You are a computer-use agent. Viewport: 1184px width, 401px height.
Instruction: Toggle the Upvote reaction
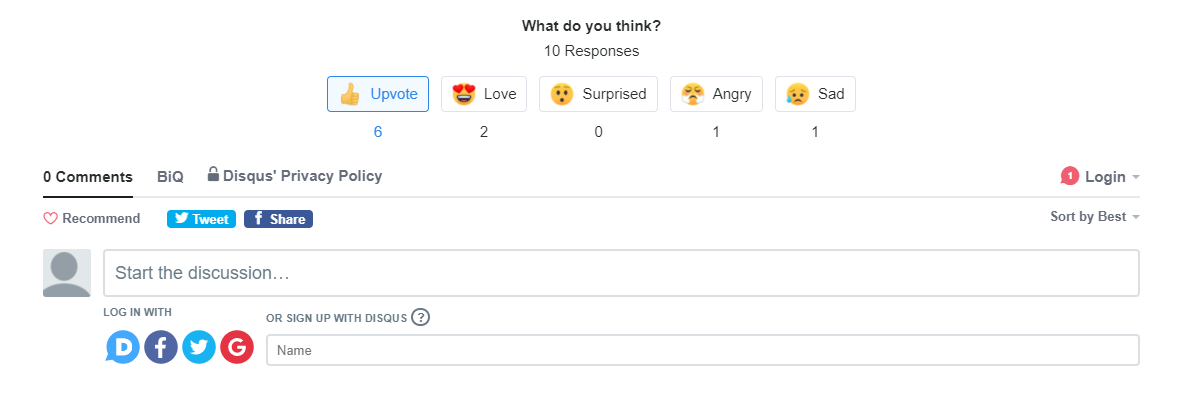pyautogui.click(x=378, y=94)
